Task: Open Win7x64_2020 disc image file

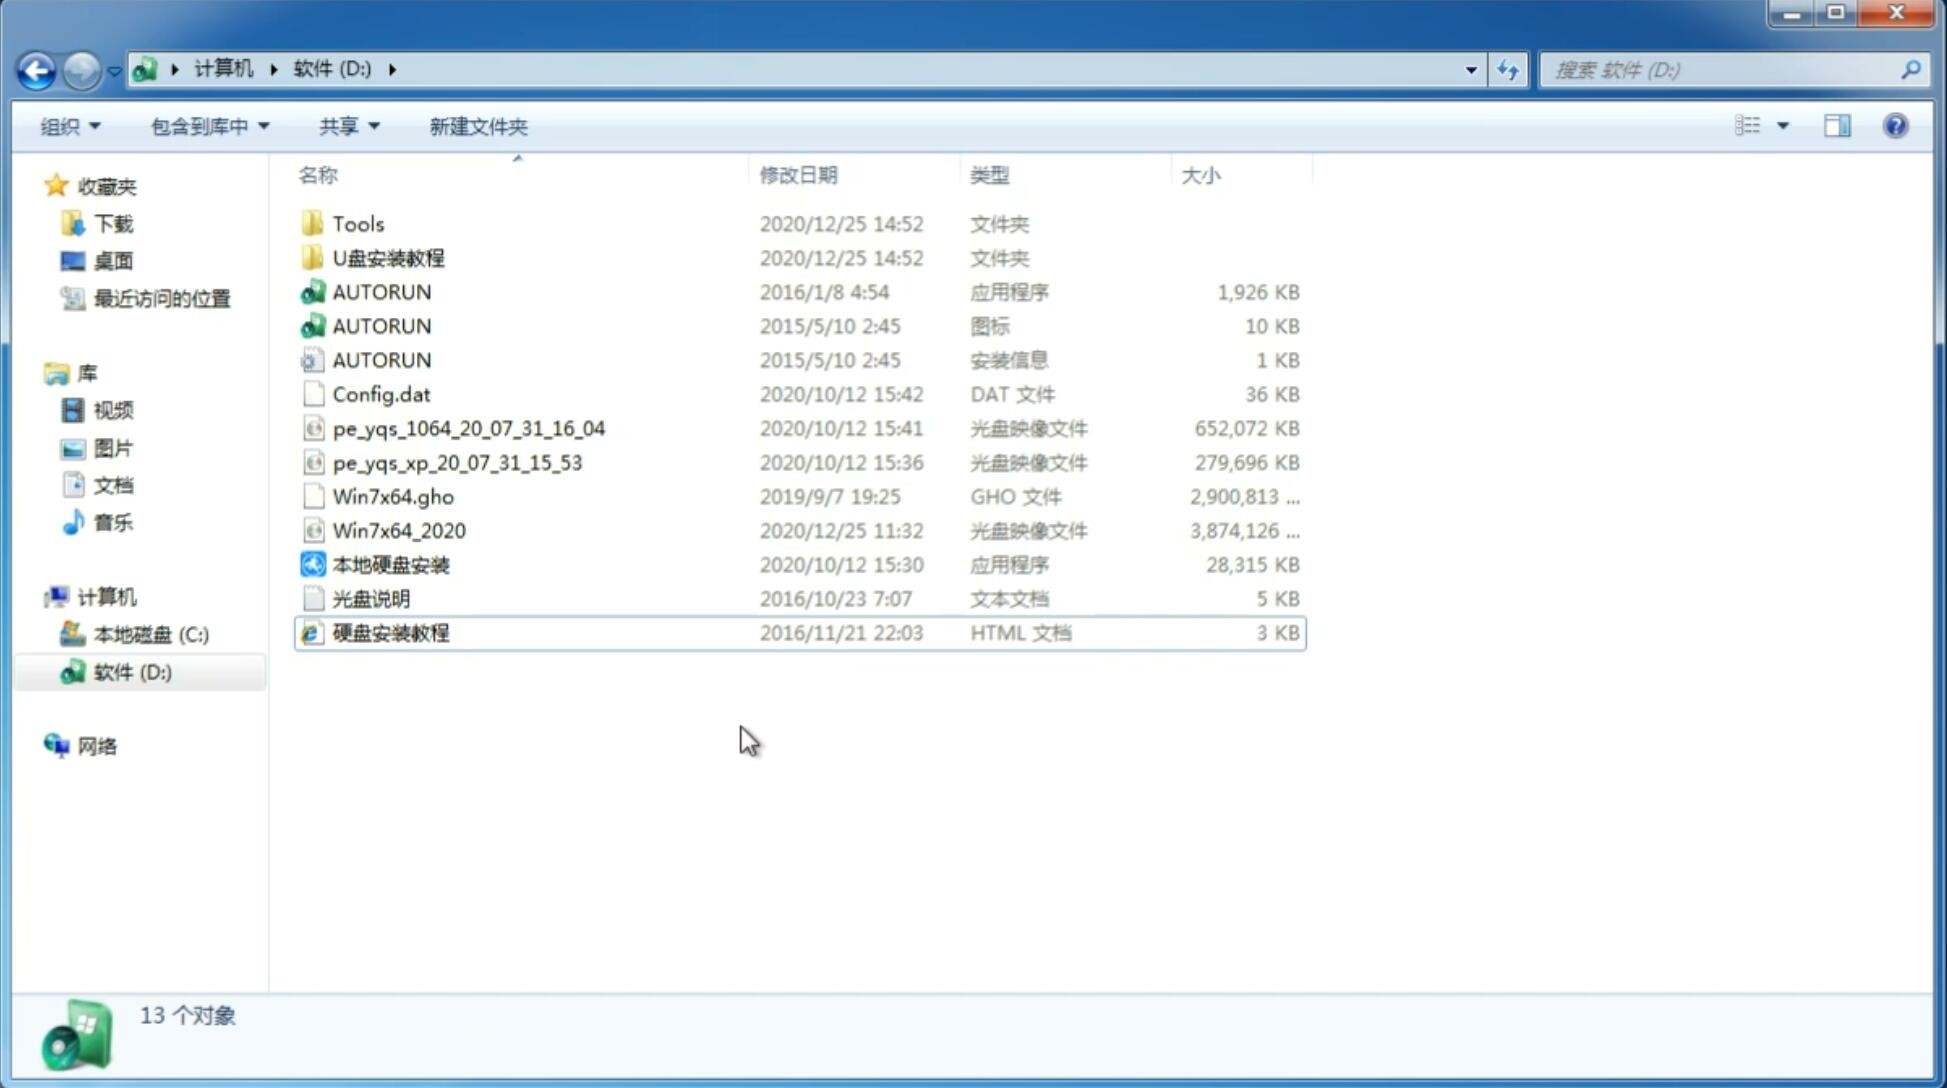Action: click(x=397, y=529)
